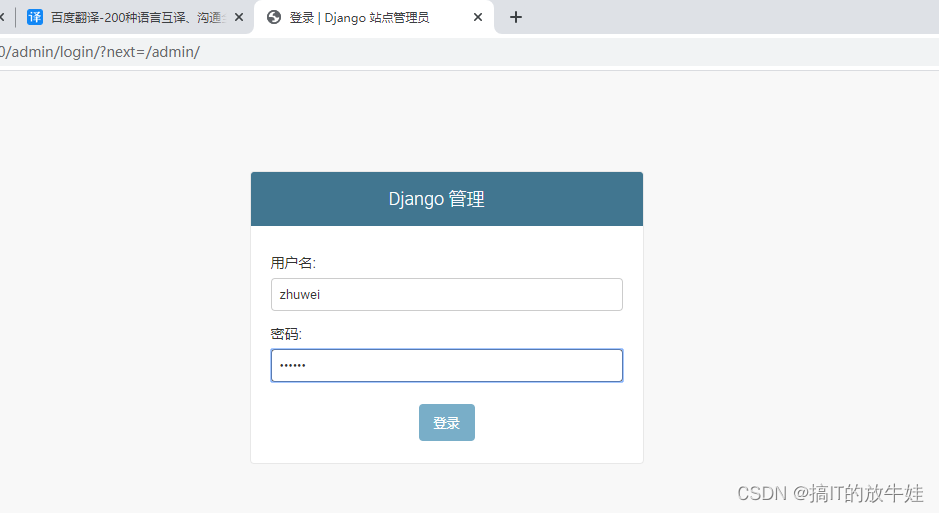
Task: Focus the username field containing zhuwei
Action: (x=447, y=295)
